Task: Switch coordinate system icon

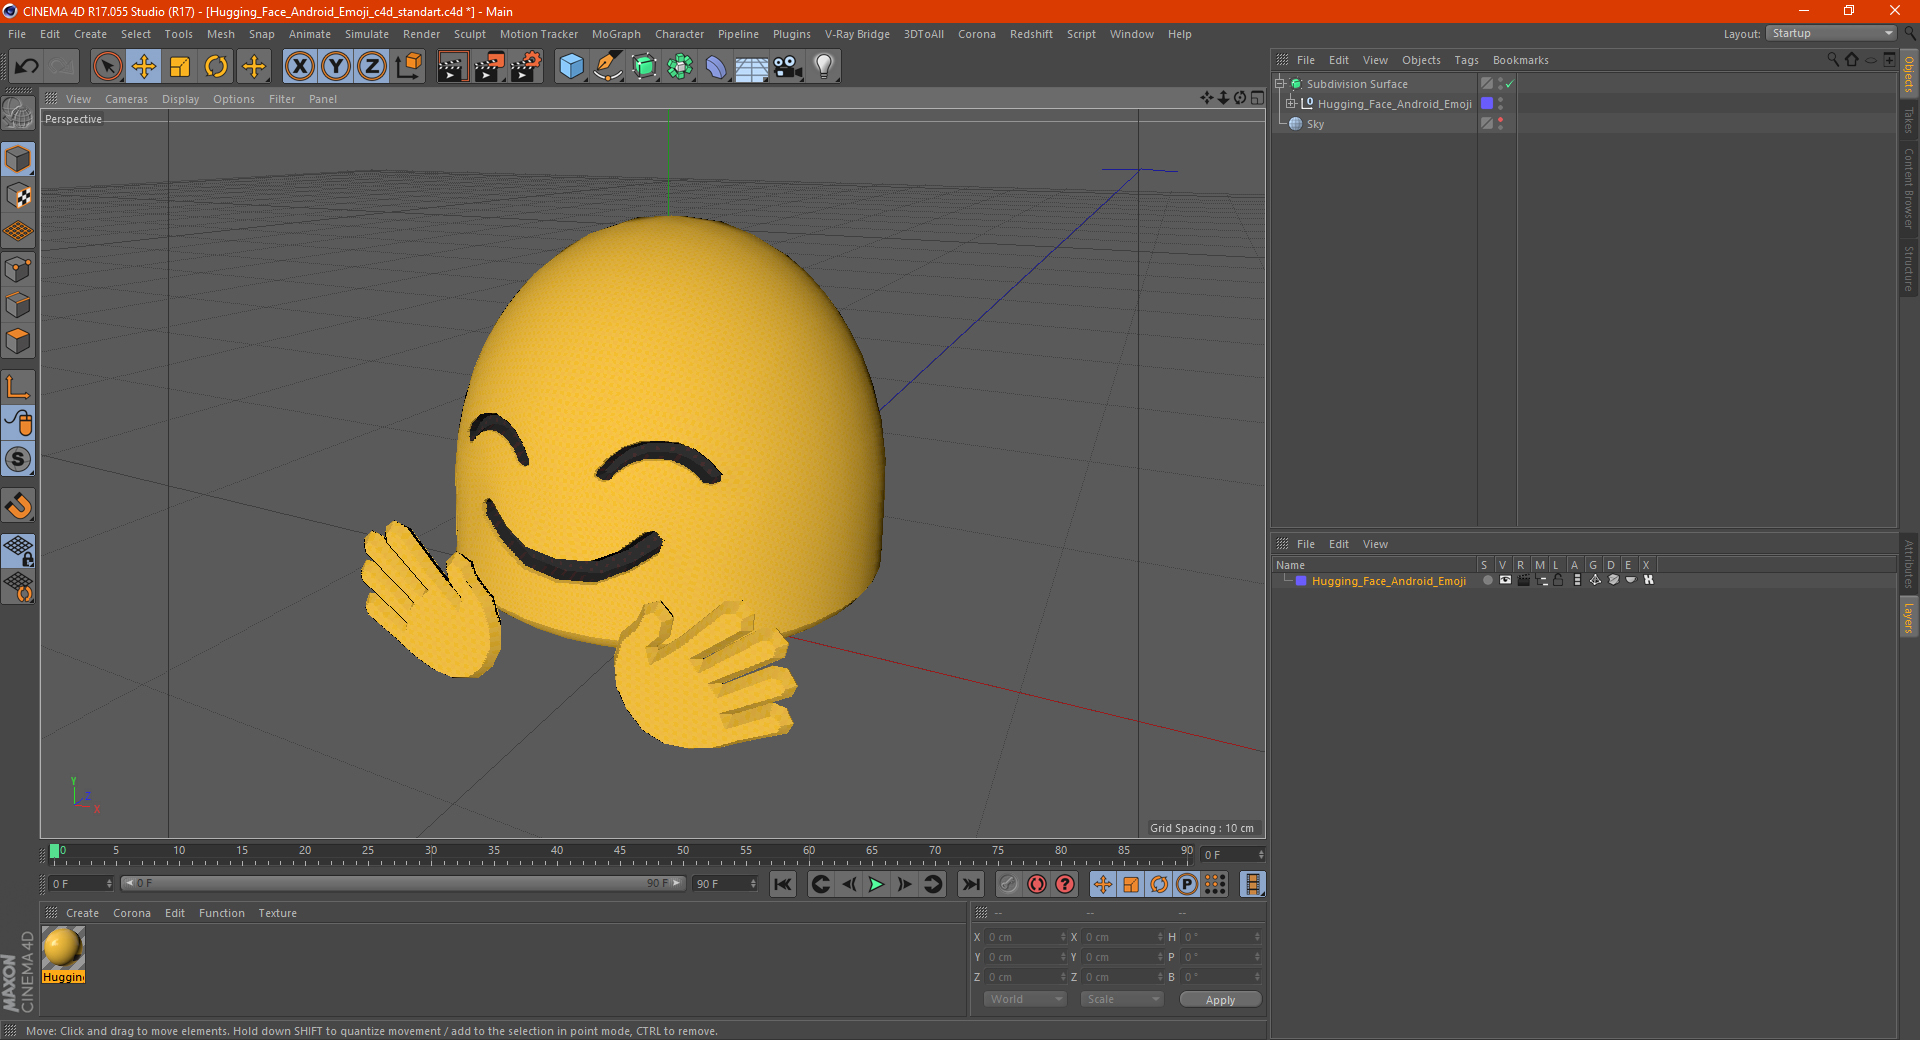Action: [408, 67]
